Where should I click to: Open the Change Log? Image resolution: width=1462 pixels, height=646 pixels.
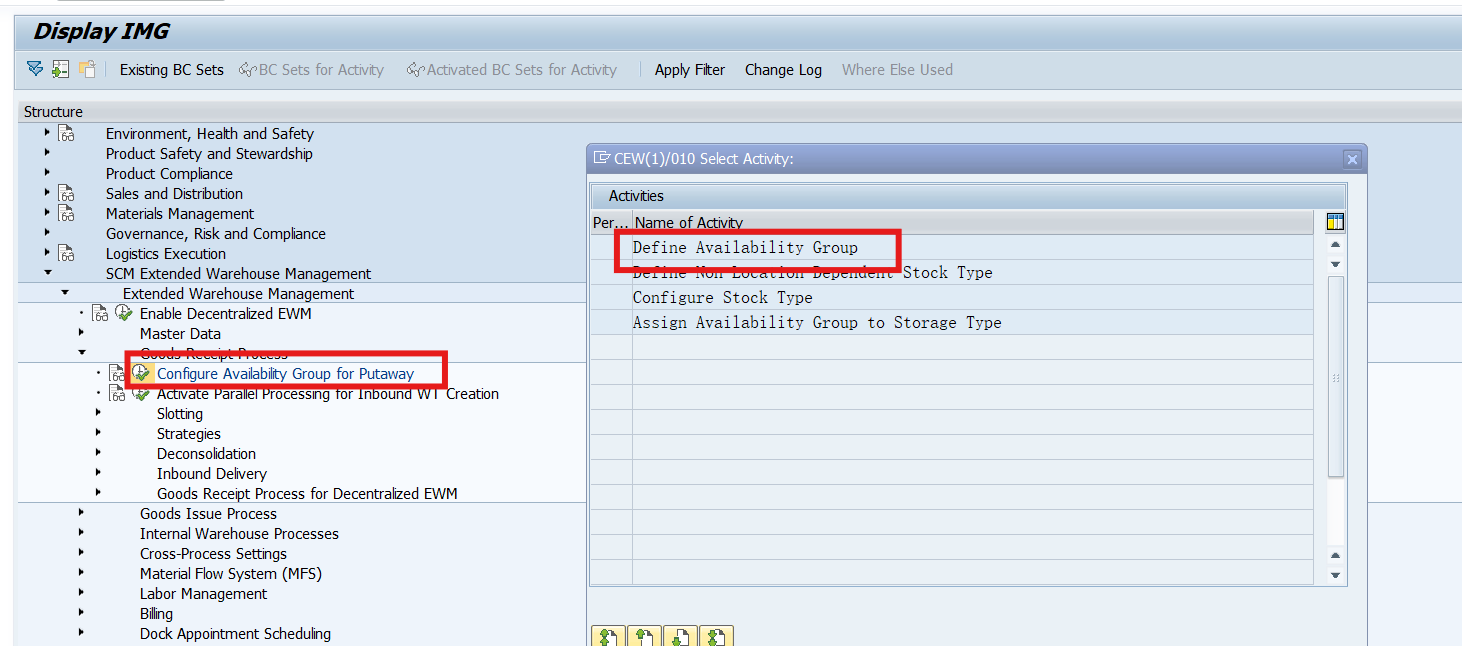pyautogui.click(x=783, y=69)
